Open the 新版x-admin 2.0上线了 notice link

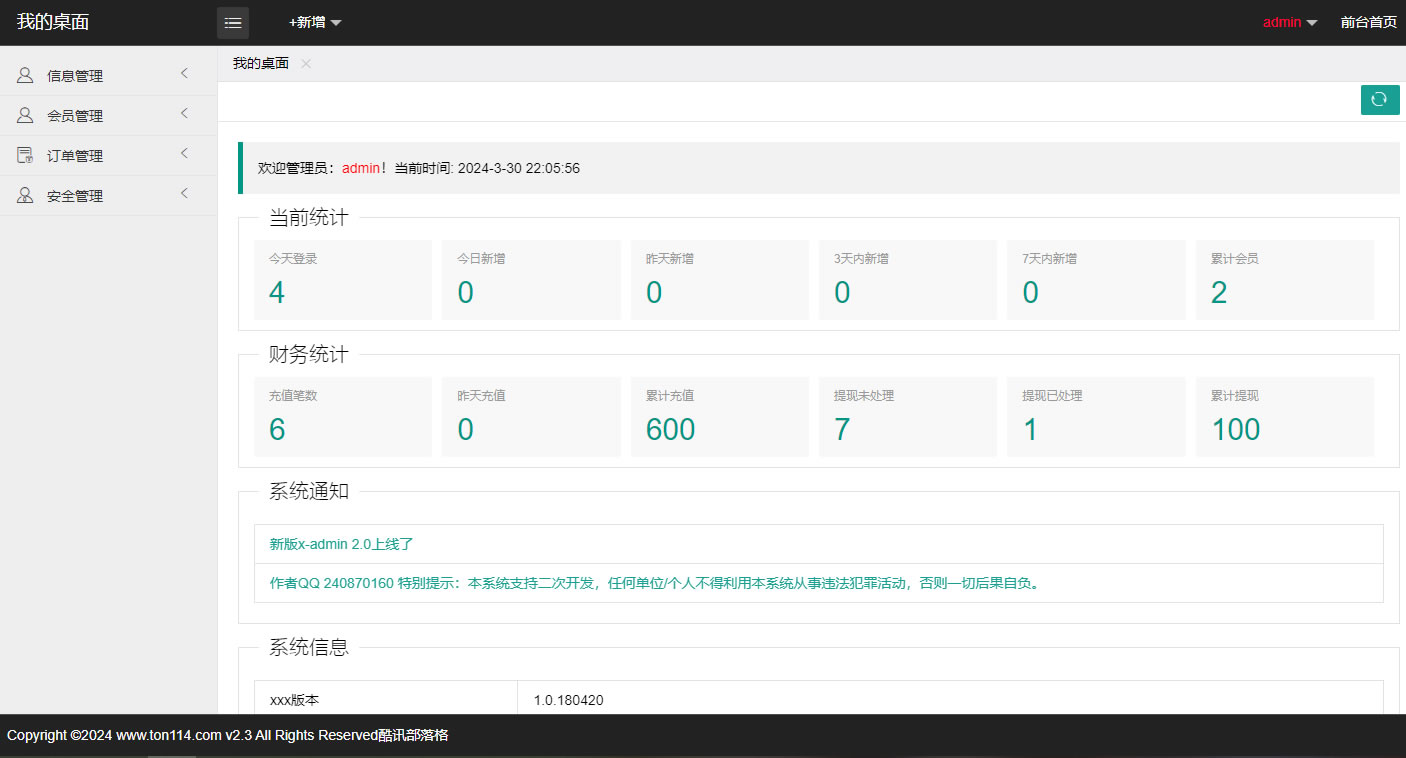click(x=341, y=544)
